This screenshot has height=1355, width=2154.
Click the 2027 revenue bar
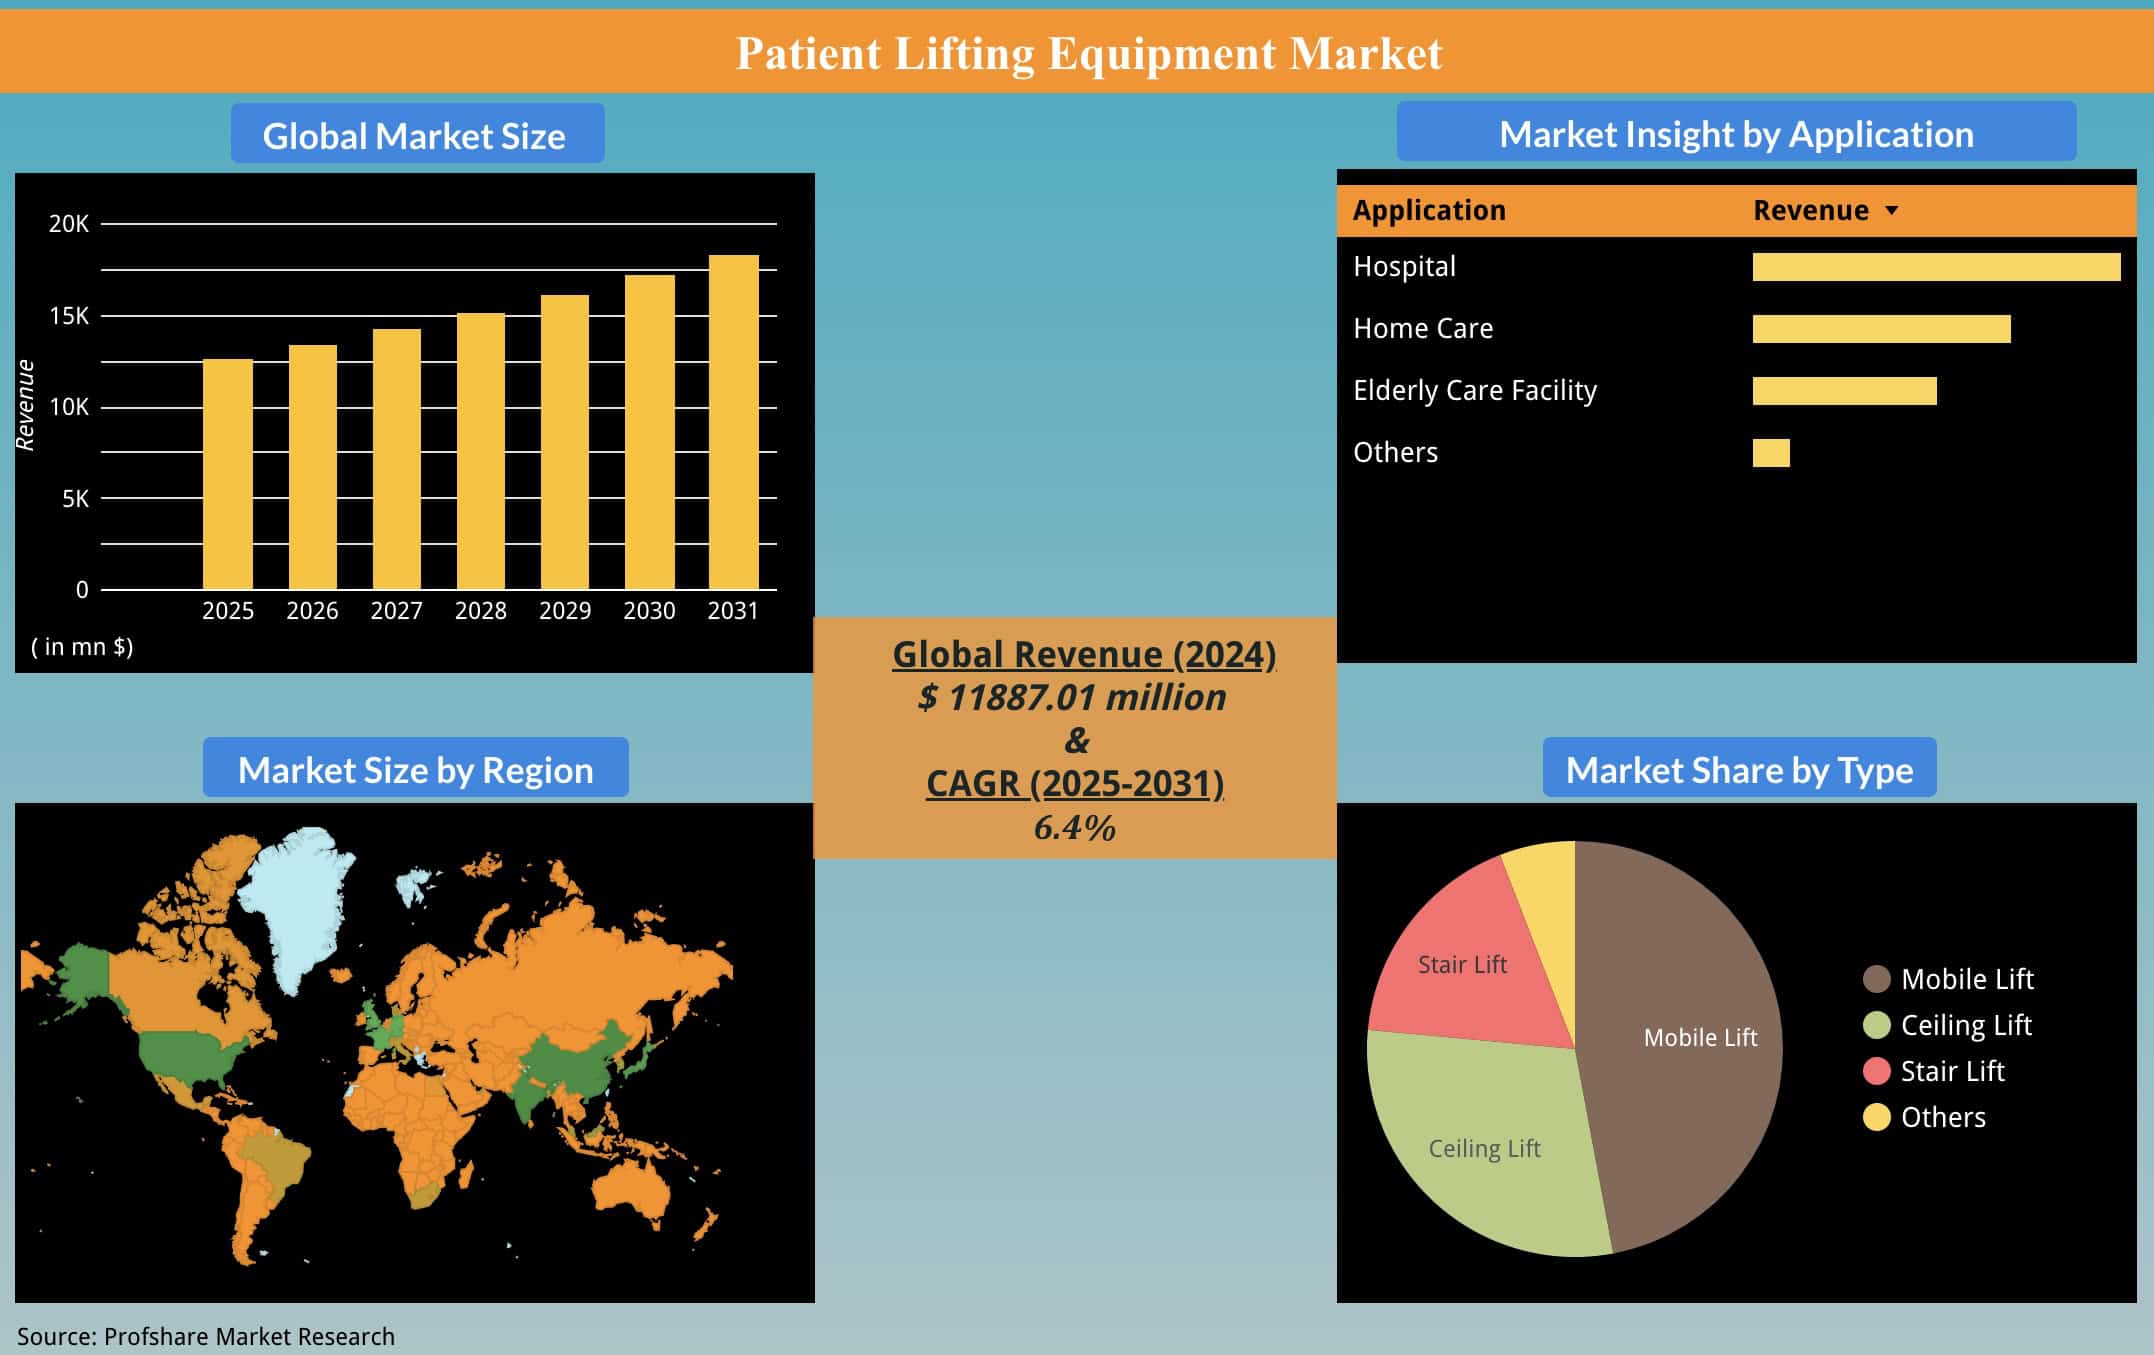tap(397, 459)
